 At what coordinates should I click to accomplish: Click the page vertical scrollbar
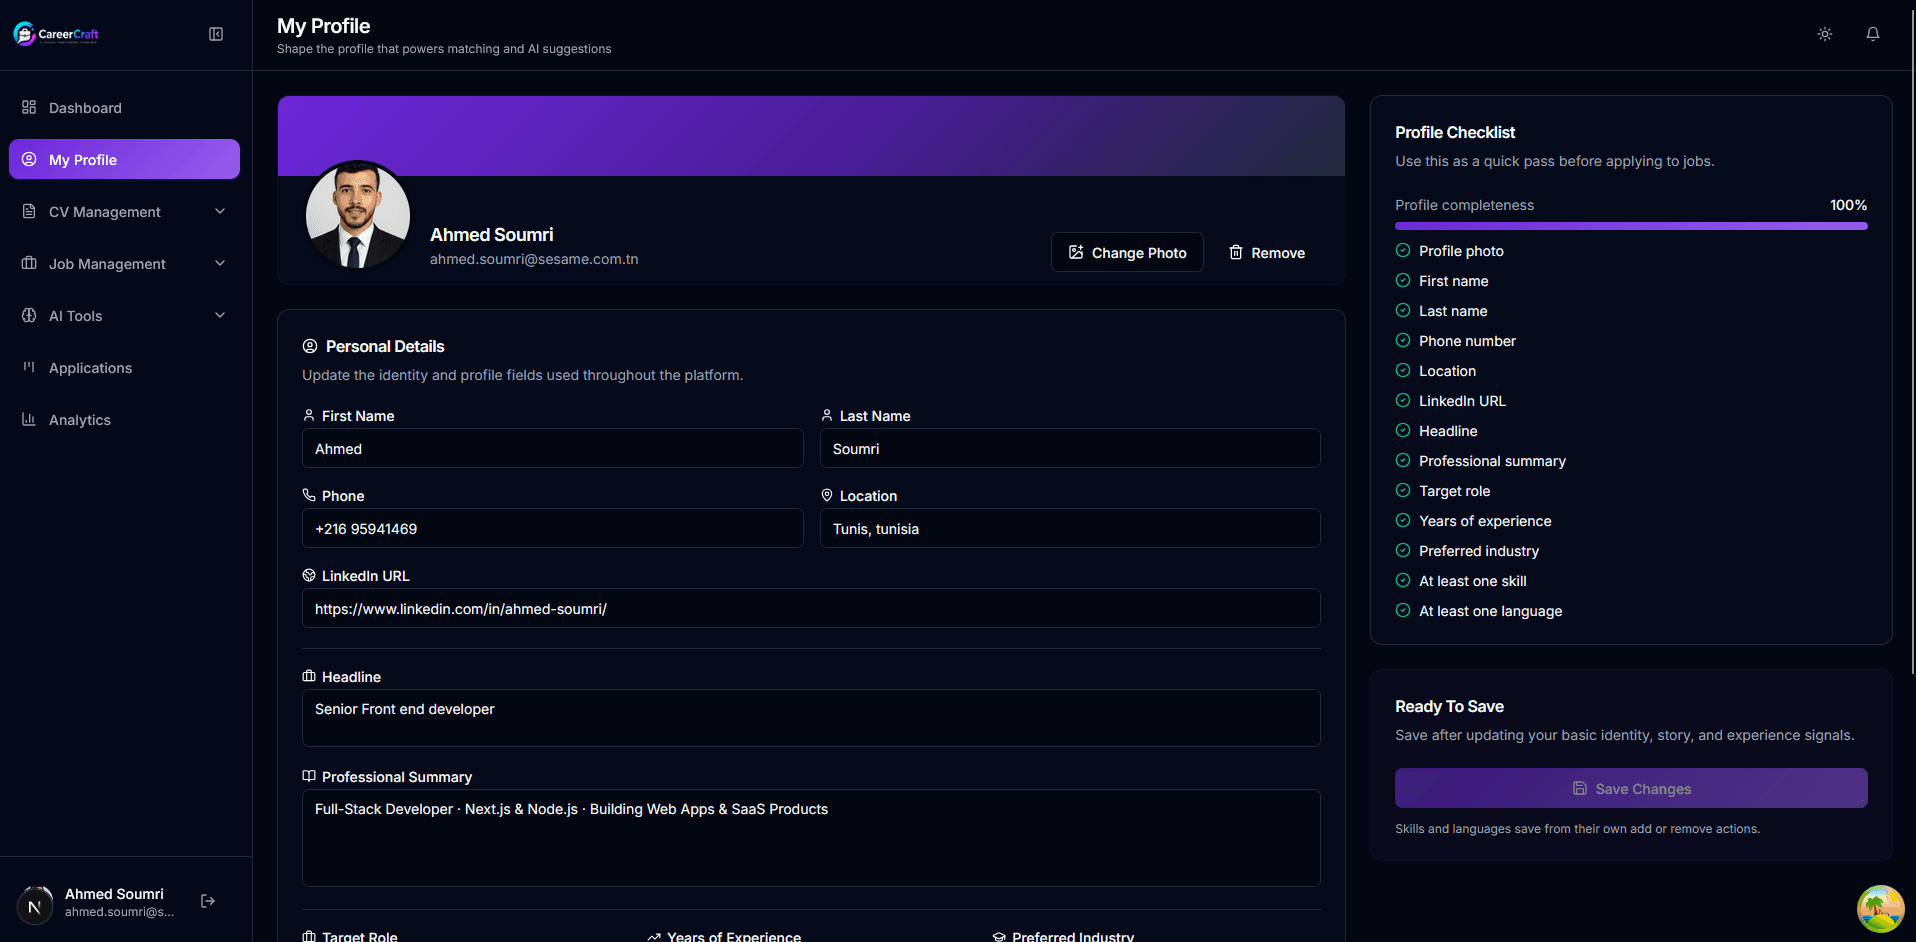[x=1912, y=340]
